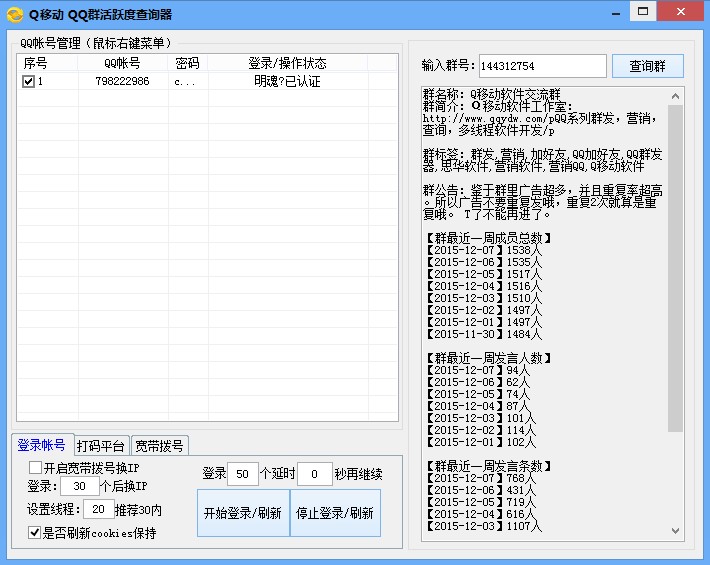Maximize the Q移动 window

tap(643, 11)
